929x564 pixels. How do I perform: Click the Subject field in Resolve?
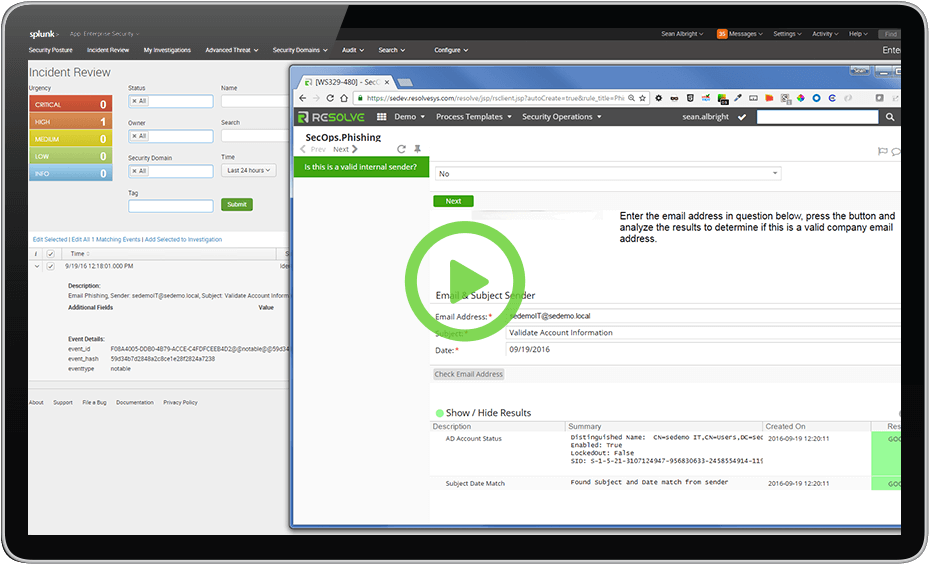[x=703, y=333]
